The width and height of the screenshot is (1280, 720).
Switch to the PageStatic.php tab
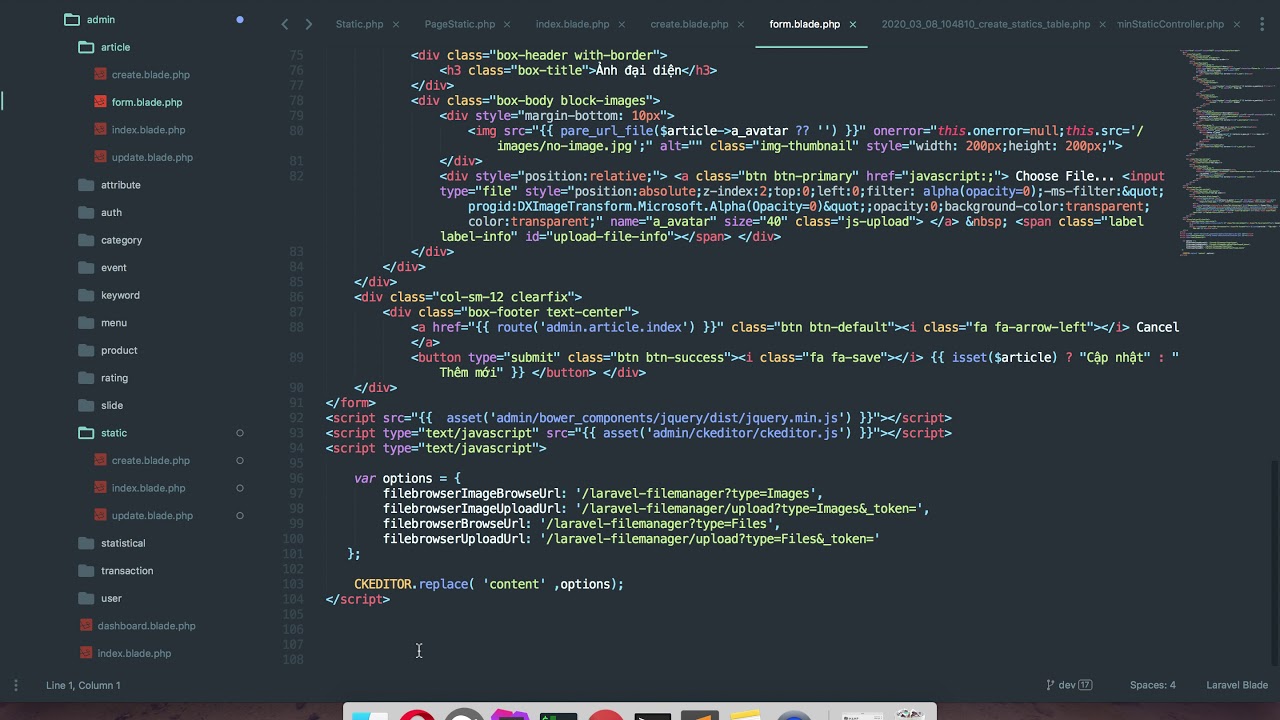(460, 24)
